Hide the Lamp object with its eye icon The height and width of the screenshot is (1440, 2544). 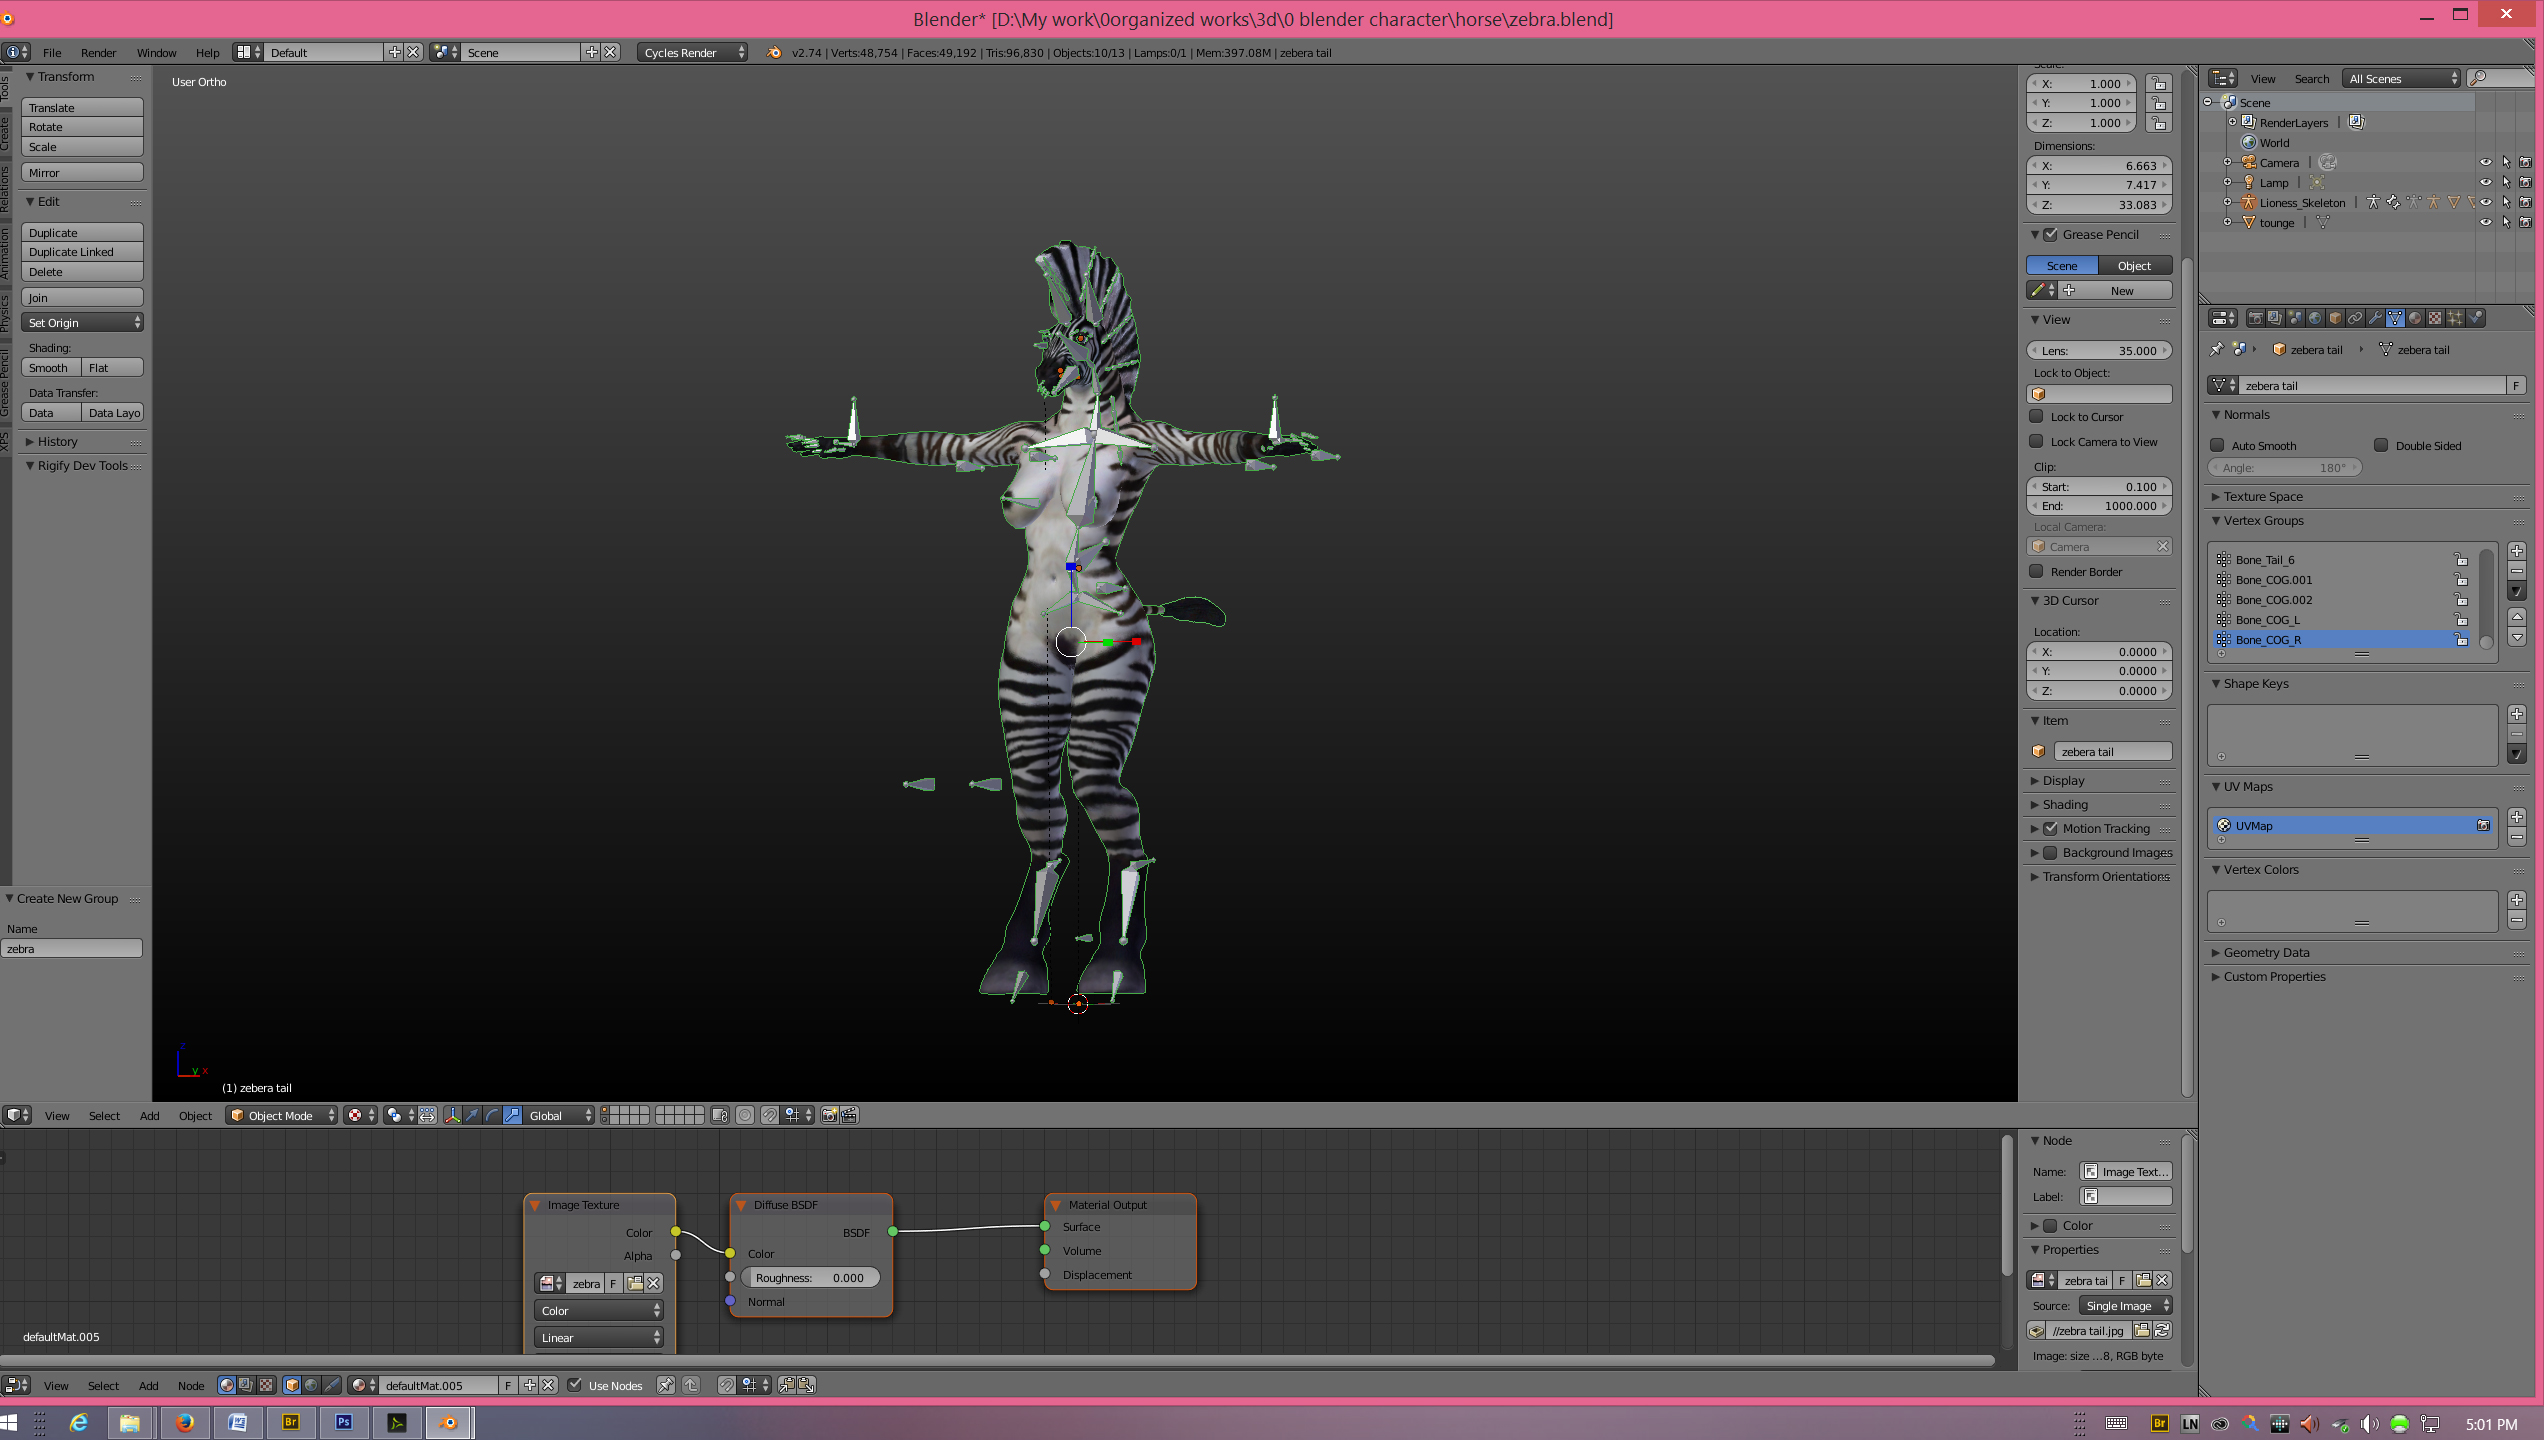coord(2485,182)
